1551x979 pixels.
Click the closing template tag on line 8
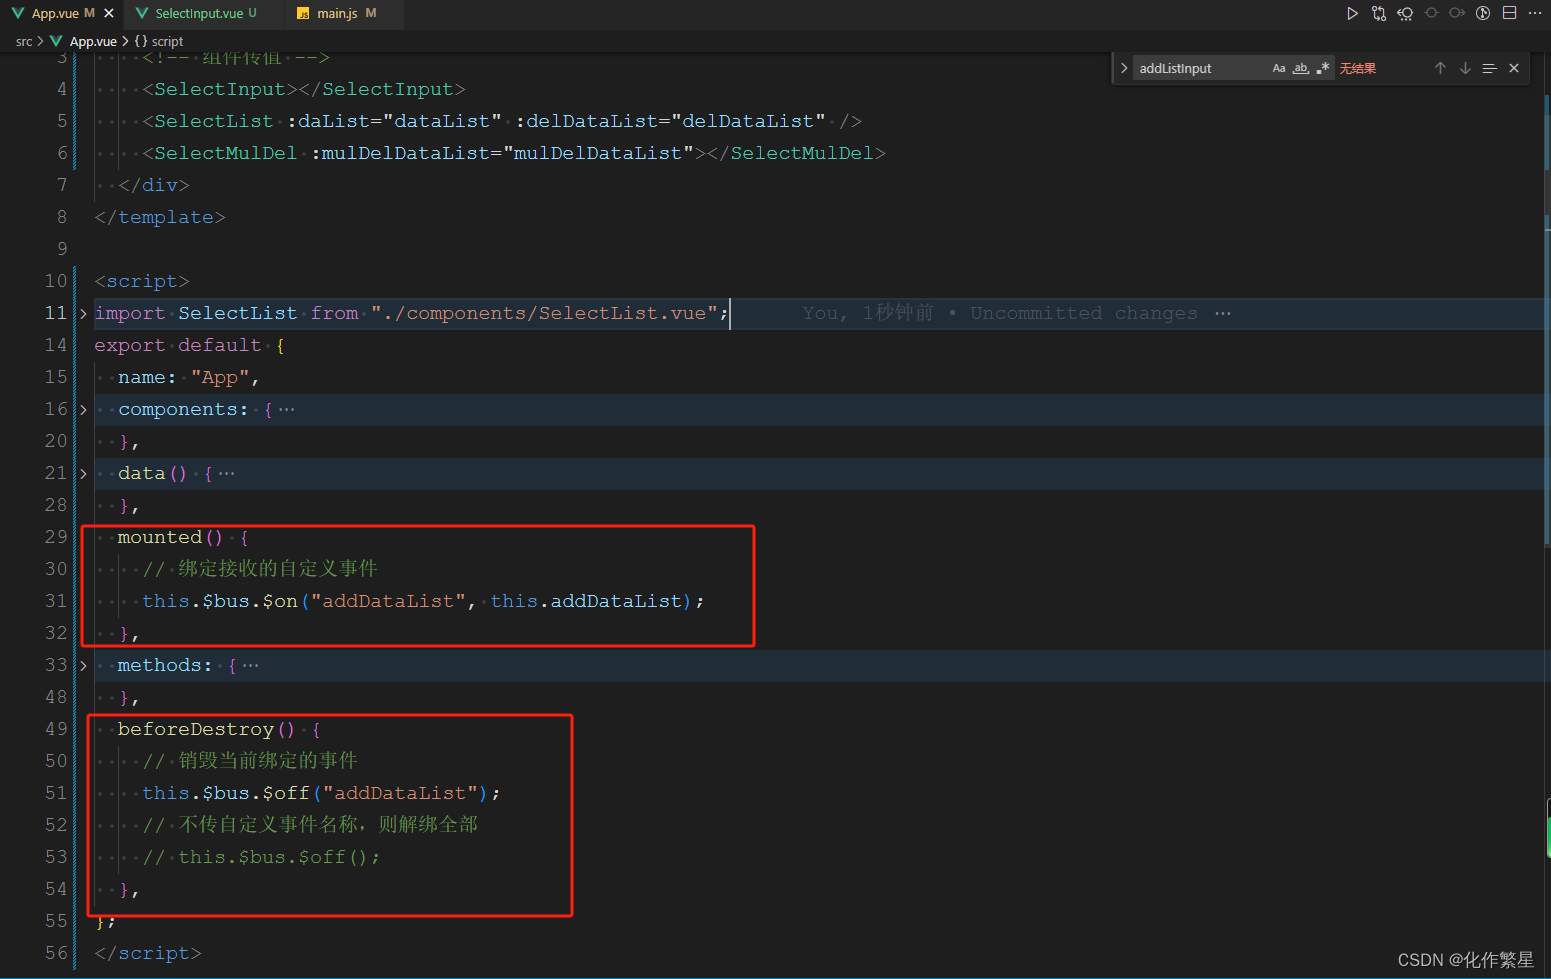pyautogui.click(x=160, y=217)
